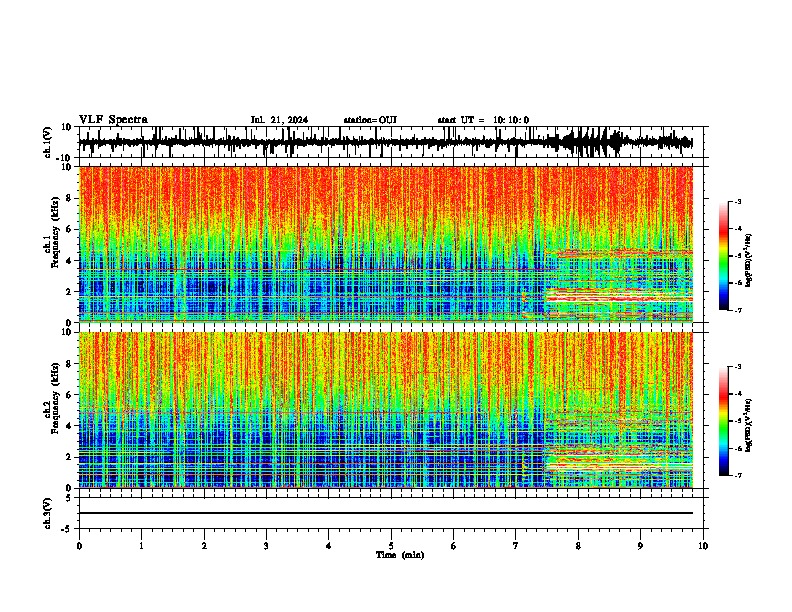The image size is (792, 612).
Task: Click tick label 3 on the Time axis
Action: (266, 546)
